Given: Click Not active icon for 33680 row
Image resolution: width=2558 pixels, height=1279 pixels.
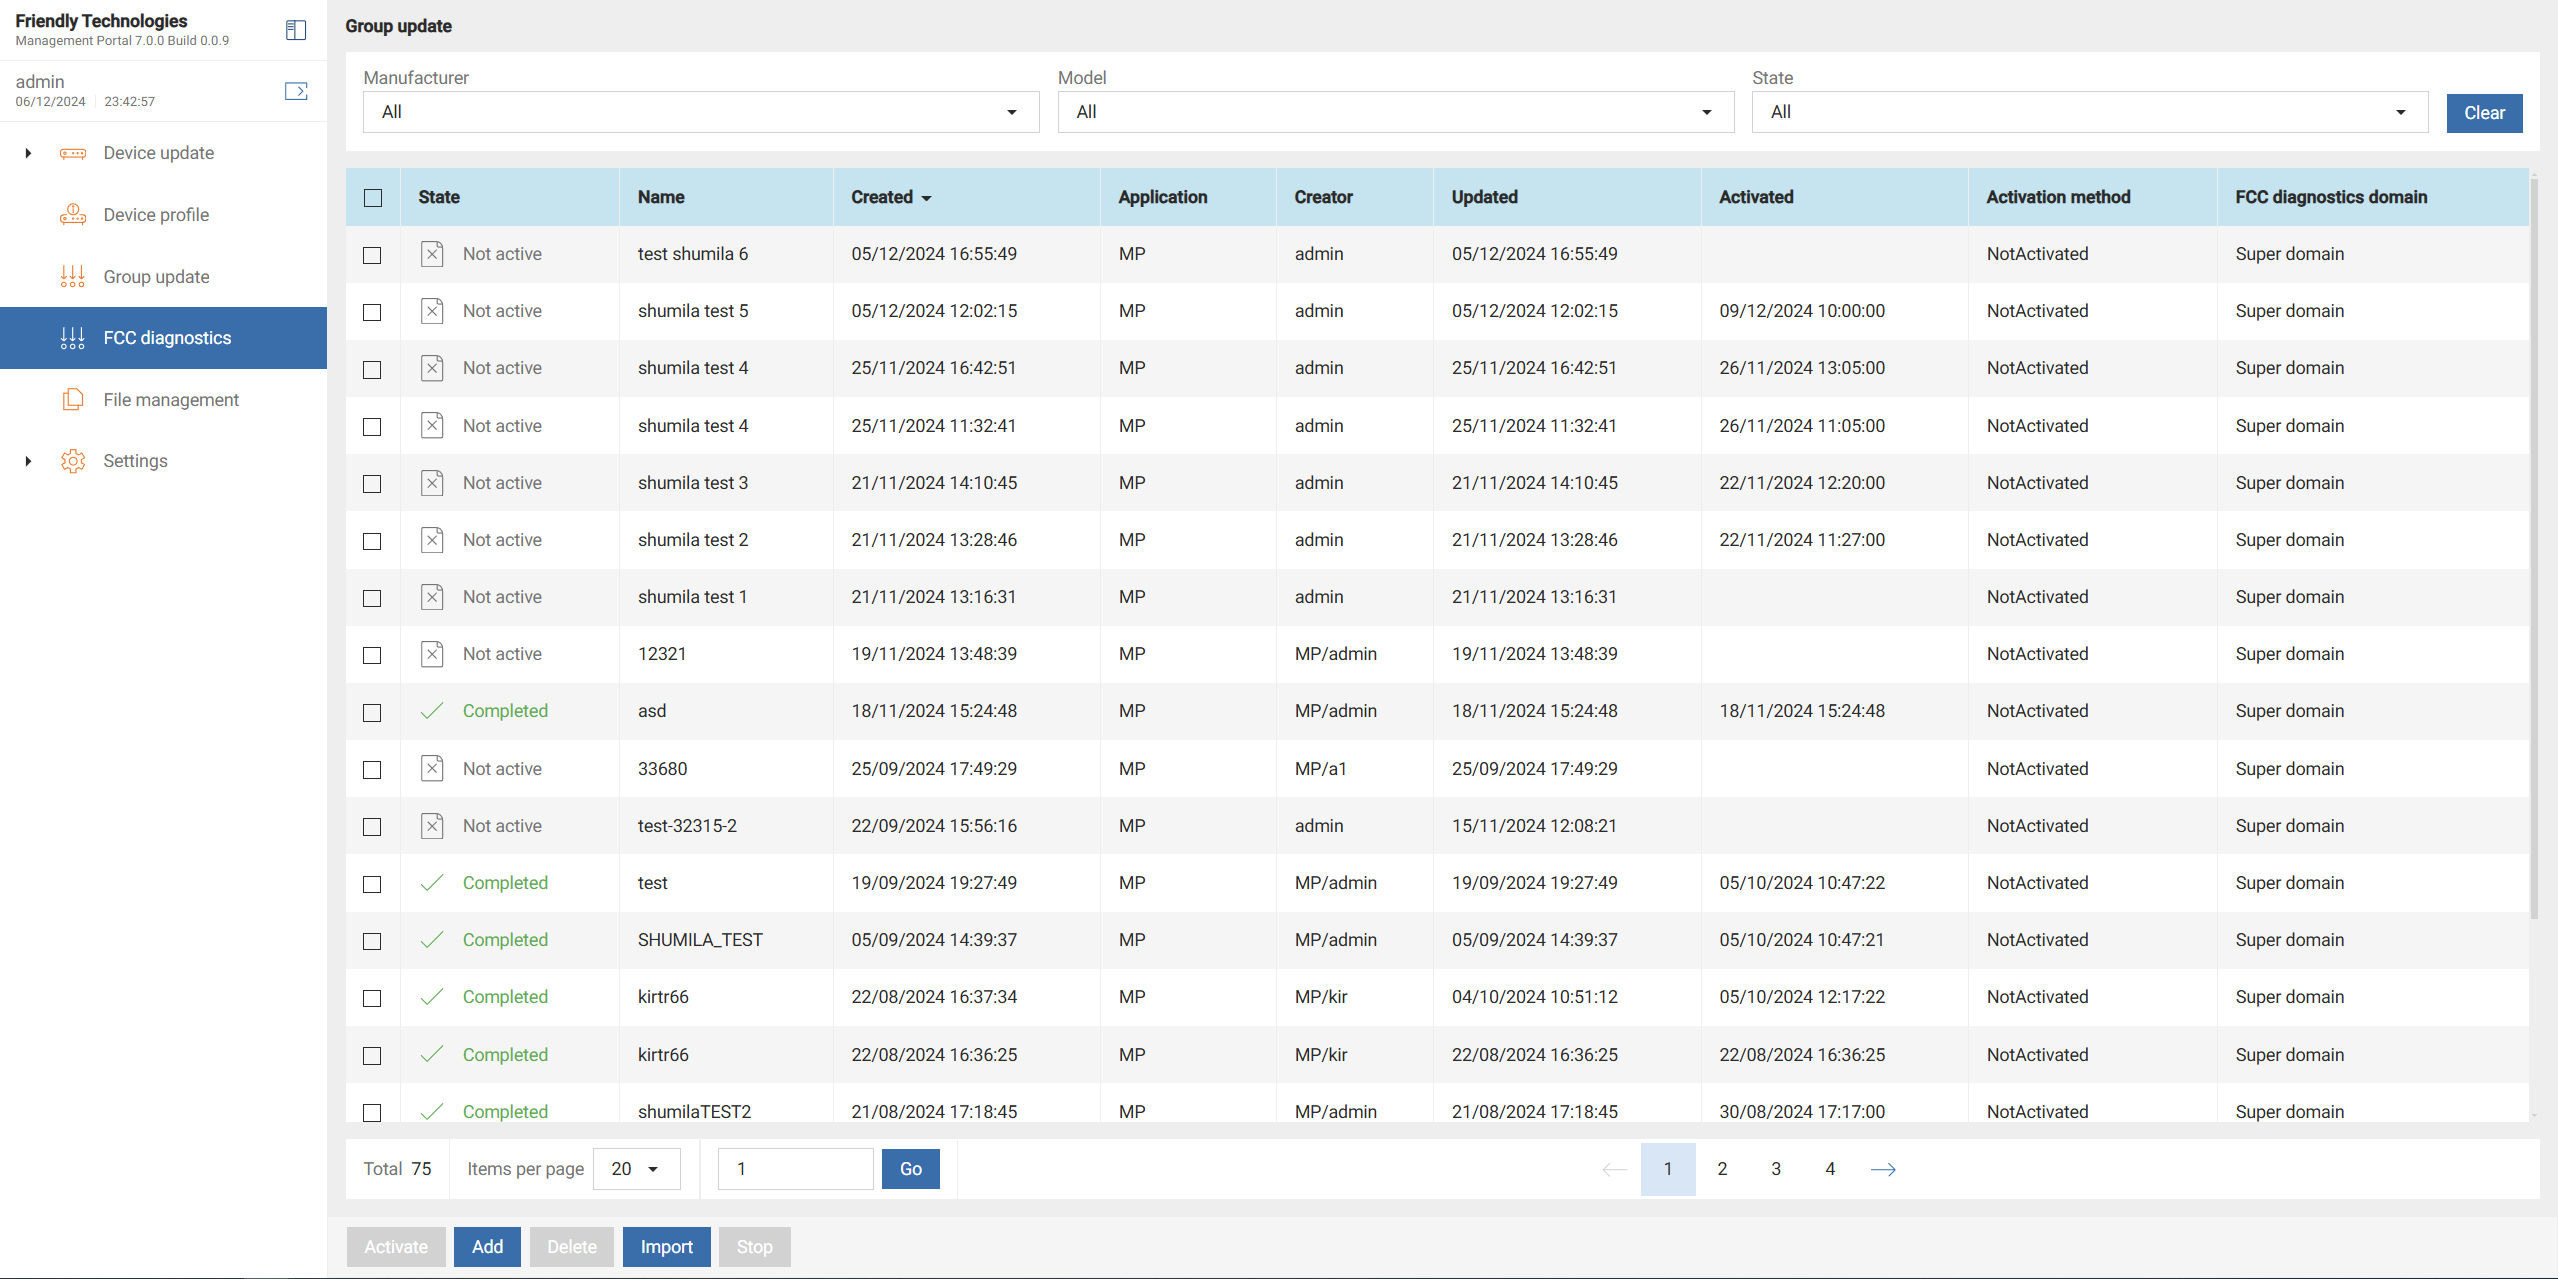Looking at the screenshot, I should [432, 769].
